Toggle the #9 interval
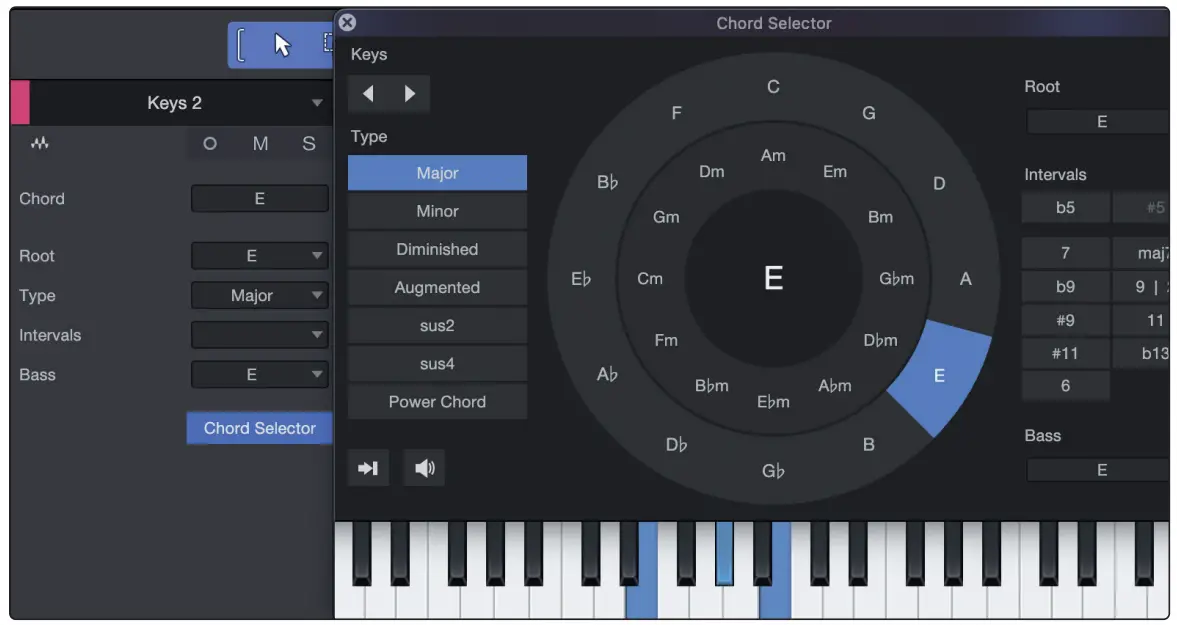 (1065, 320)
